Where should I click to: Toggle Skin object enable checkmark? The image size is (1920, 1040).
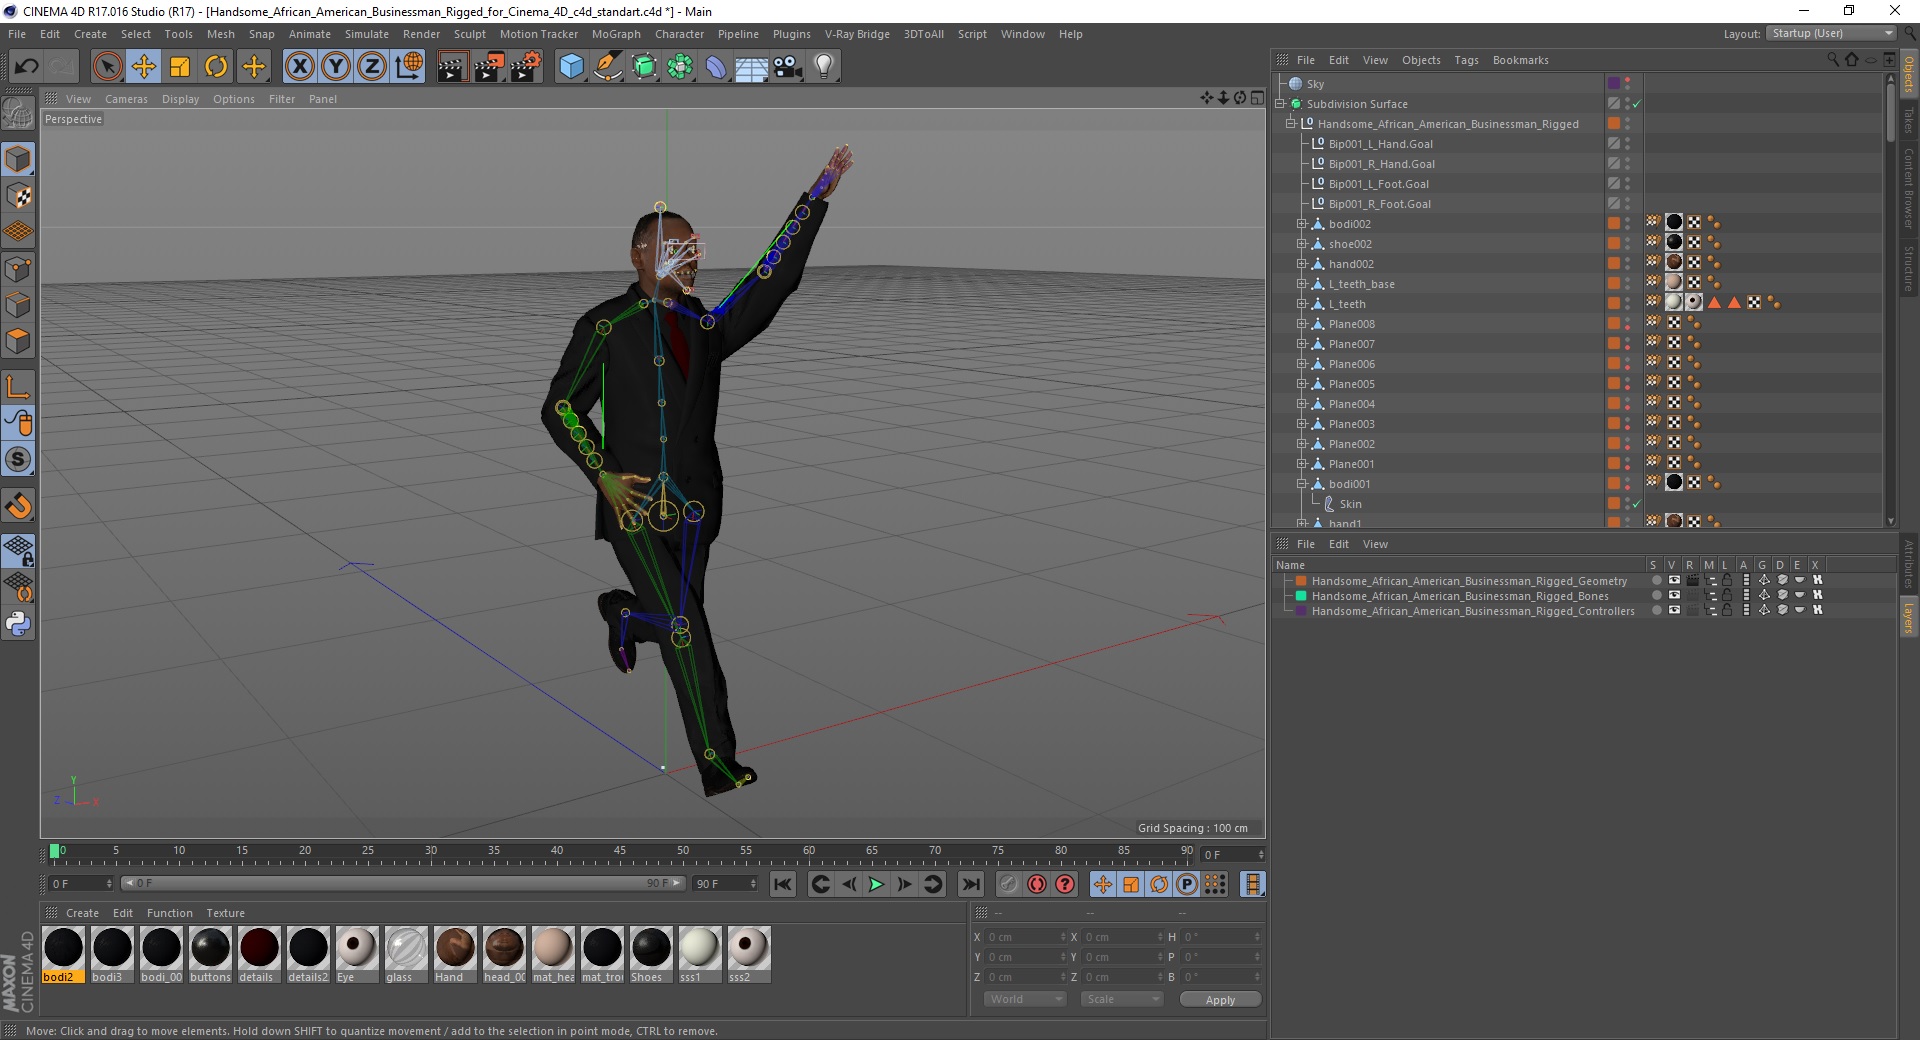coord(1637,504)
